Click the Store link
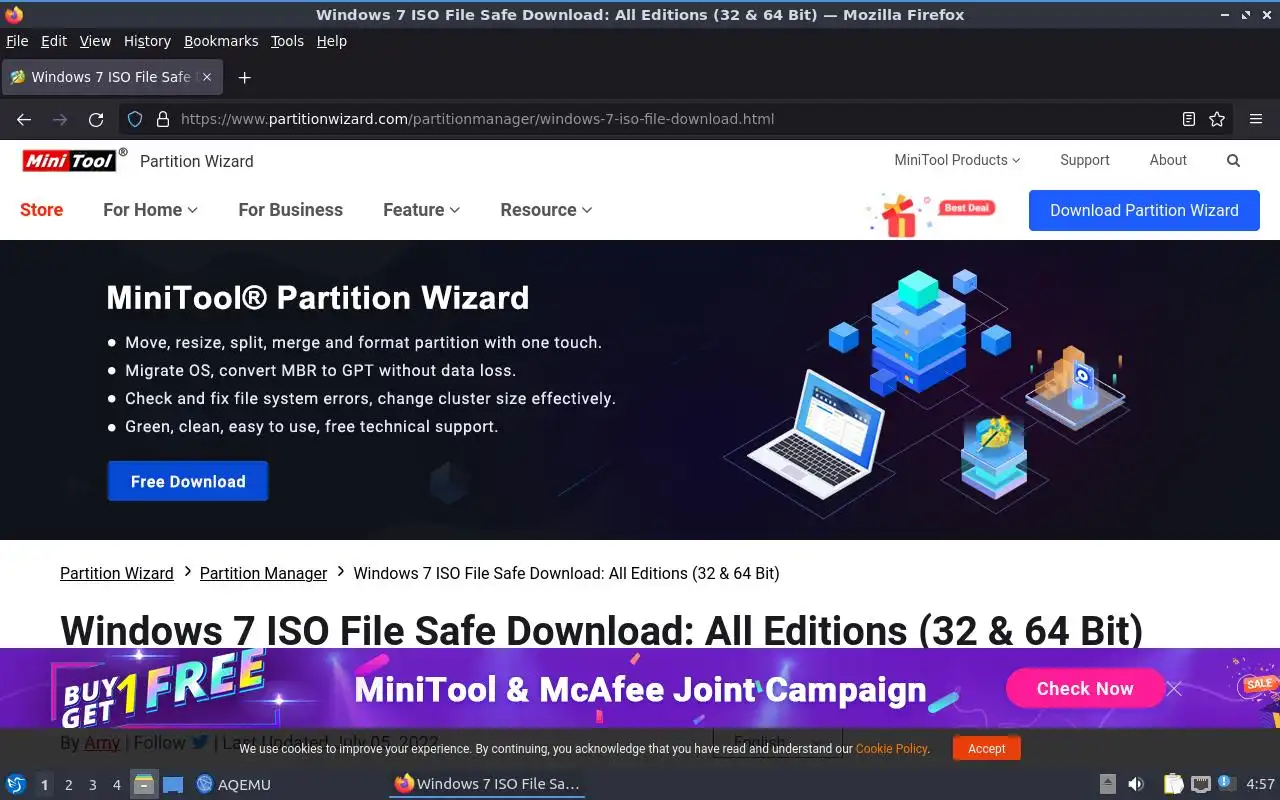Image resolution: width=1280 pixels, height=800 pixels. tap(42, 210)
